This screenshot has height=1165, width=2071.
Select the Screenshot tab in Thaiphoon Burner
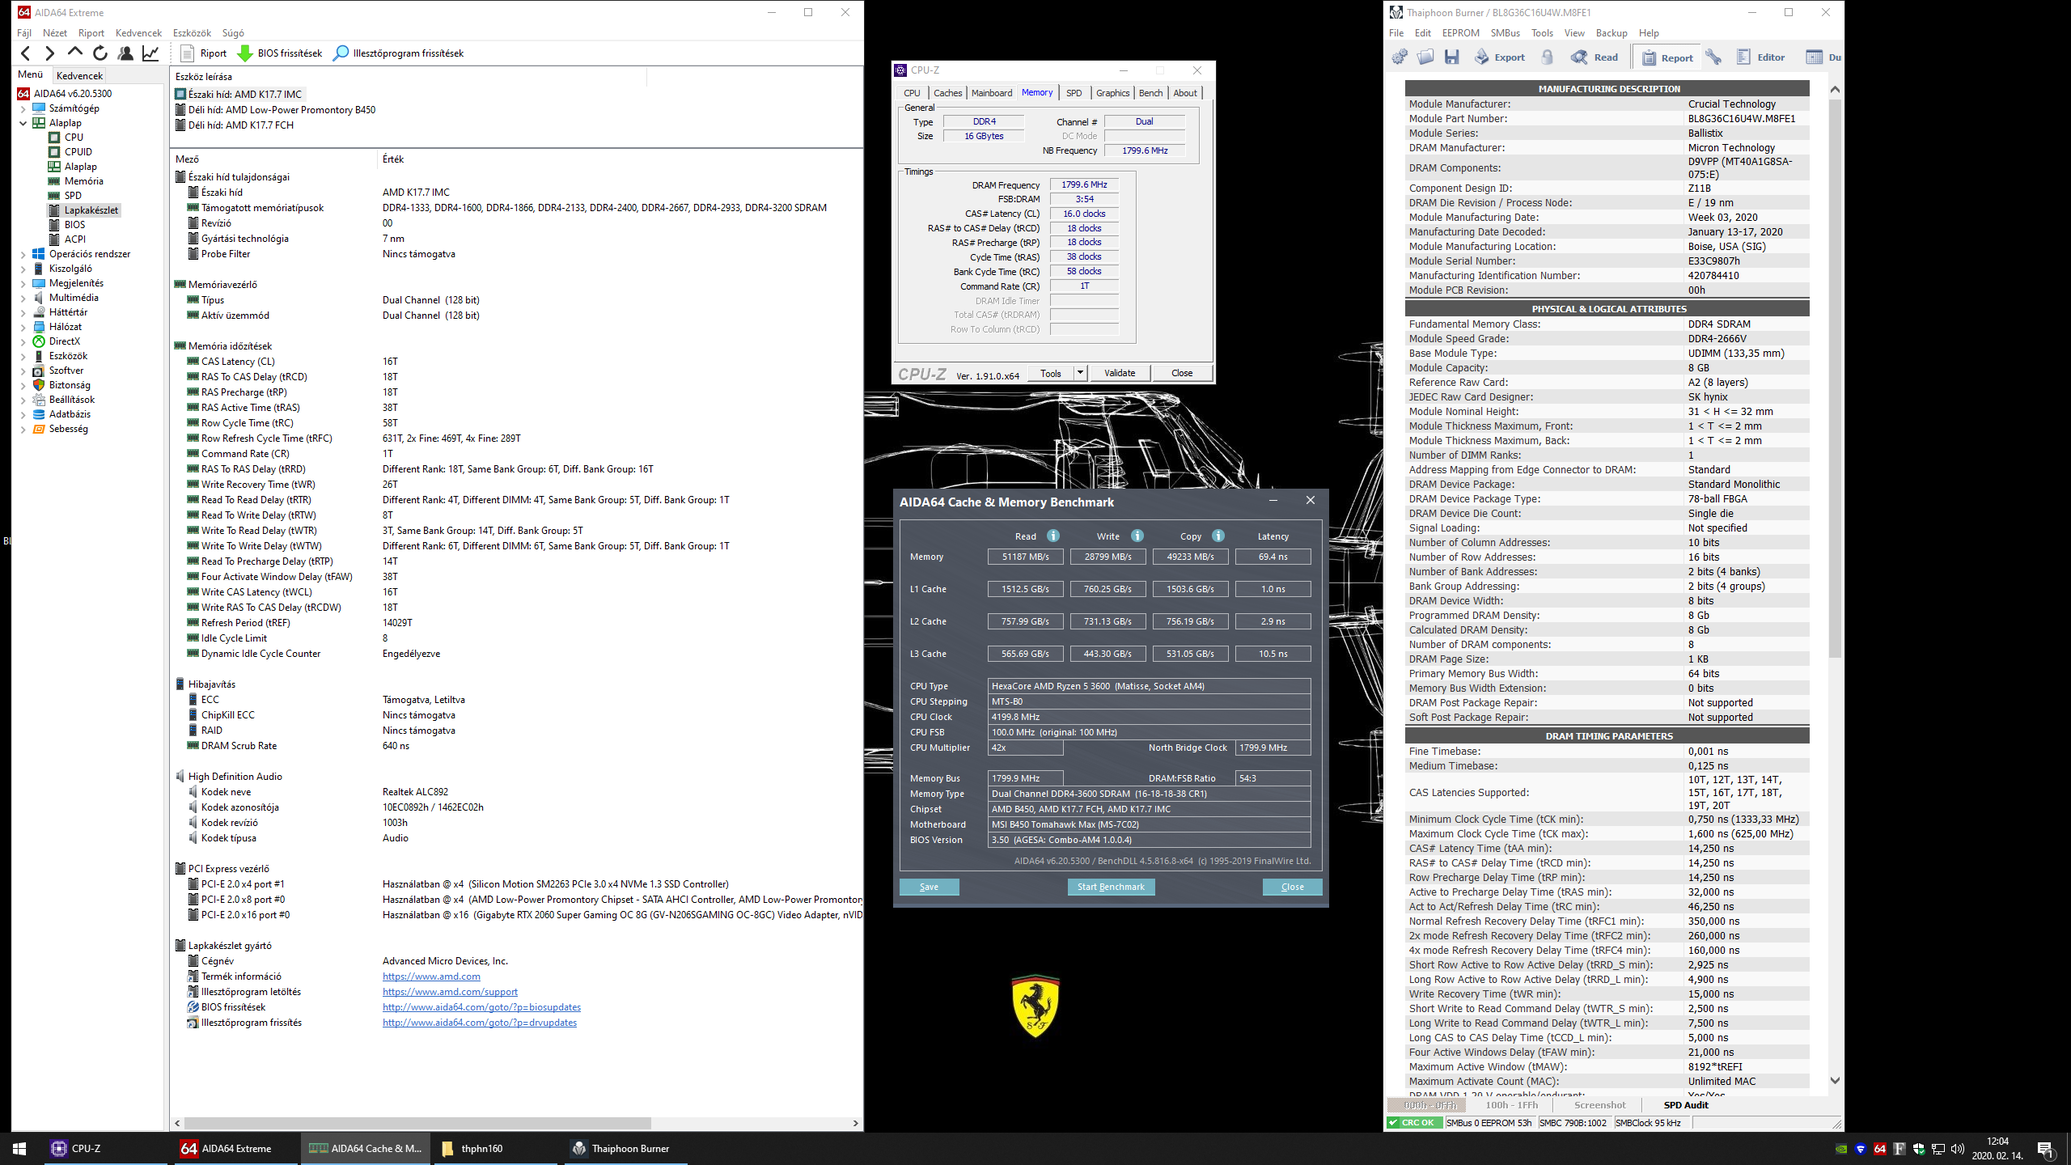pos(1599,1105)
